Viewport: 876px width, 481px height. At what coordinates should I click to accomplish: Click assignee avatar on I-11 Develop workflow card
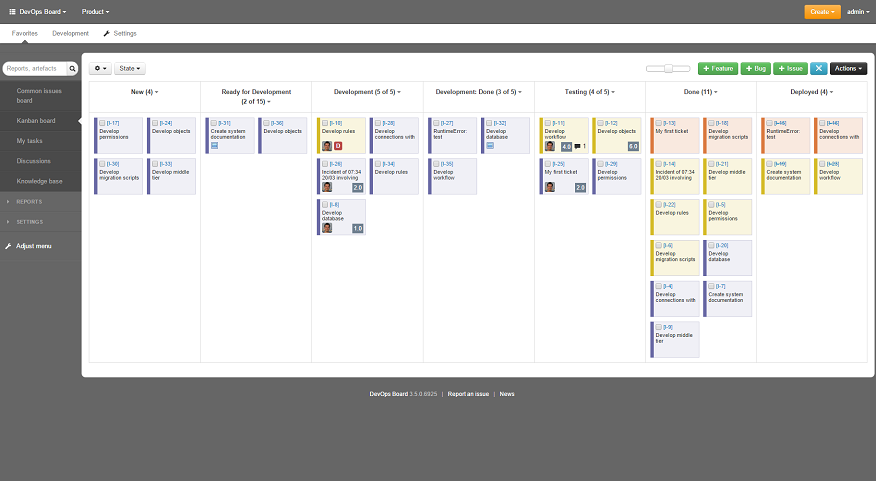(550, 146)
